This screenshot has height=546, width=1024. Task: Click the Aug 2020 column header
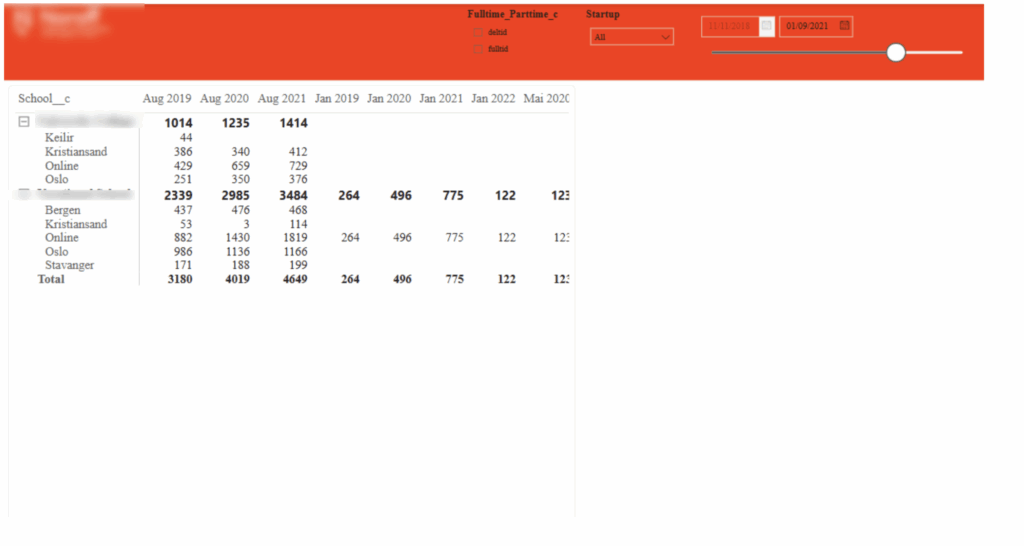224,99
